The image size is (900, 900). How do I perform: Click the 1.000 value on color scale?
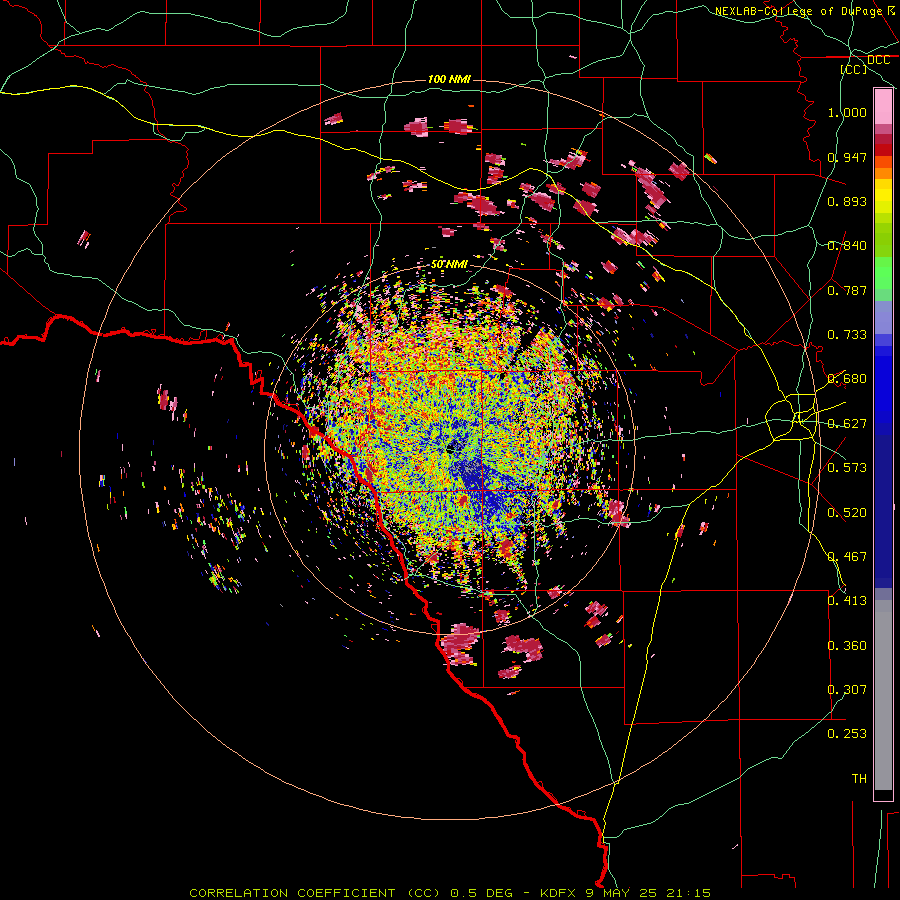coord(847,112)
